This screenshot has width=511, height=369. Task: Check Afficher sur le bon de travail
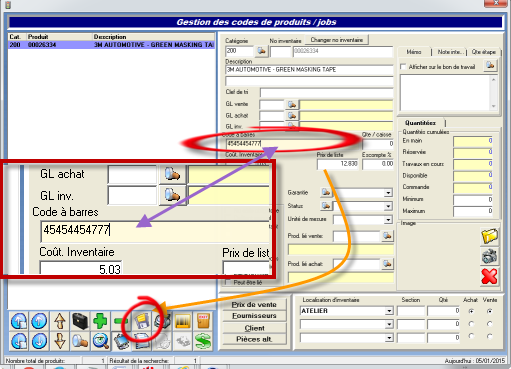click(x=403, y=67)
